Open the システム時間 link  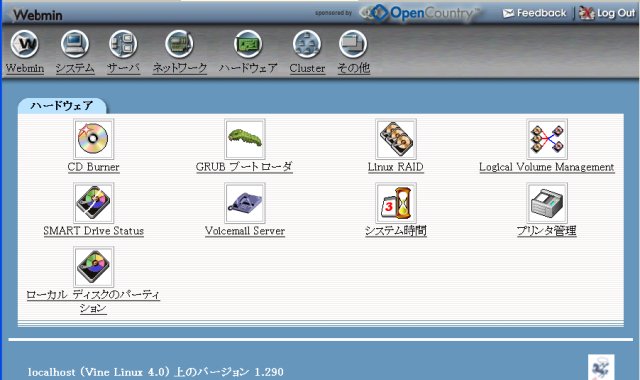(396, 231)
